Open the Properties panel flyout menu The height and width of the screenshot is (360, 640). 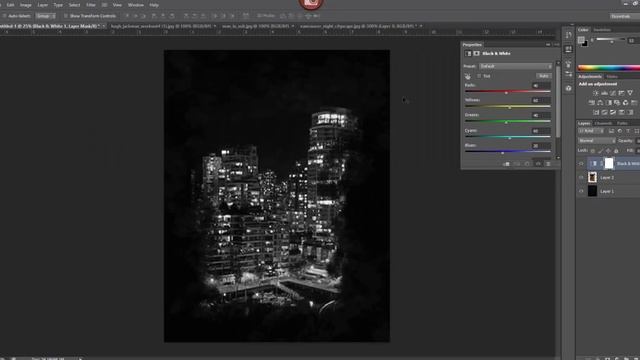tap(556, 44)
